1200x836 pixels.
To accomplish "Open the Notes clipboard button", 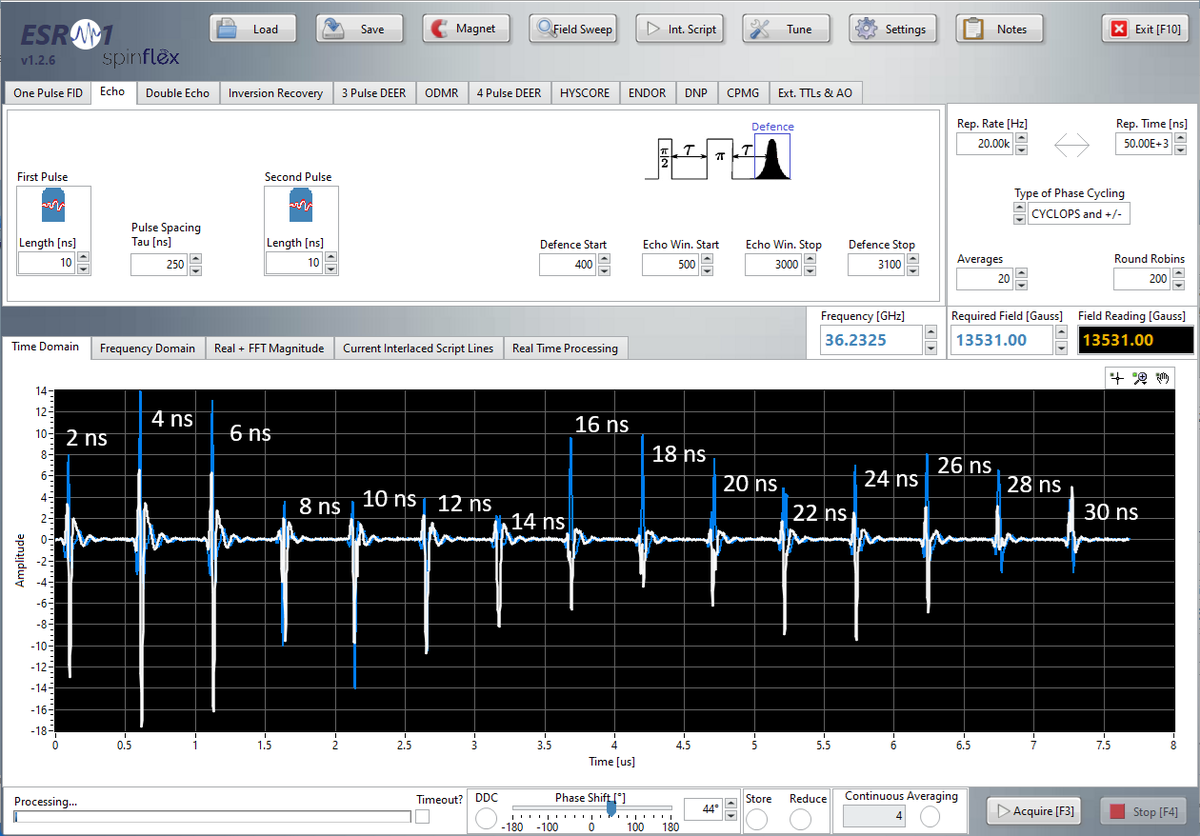I will tap(1000, 29).
